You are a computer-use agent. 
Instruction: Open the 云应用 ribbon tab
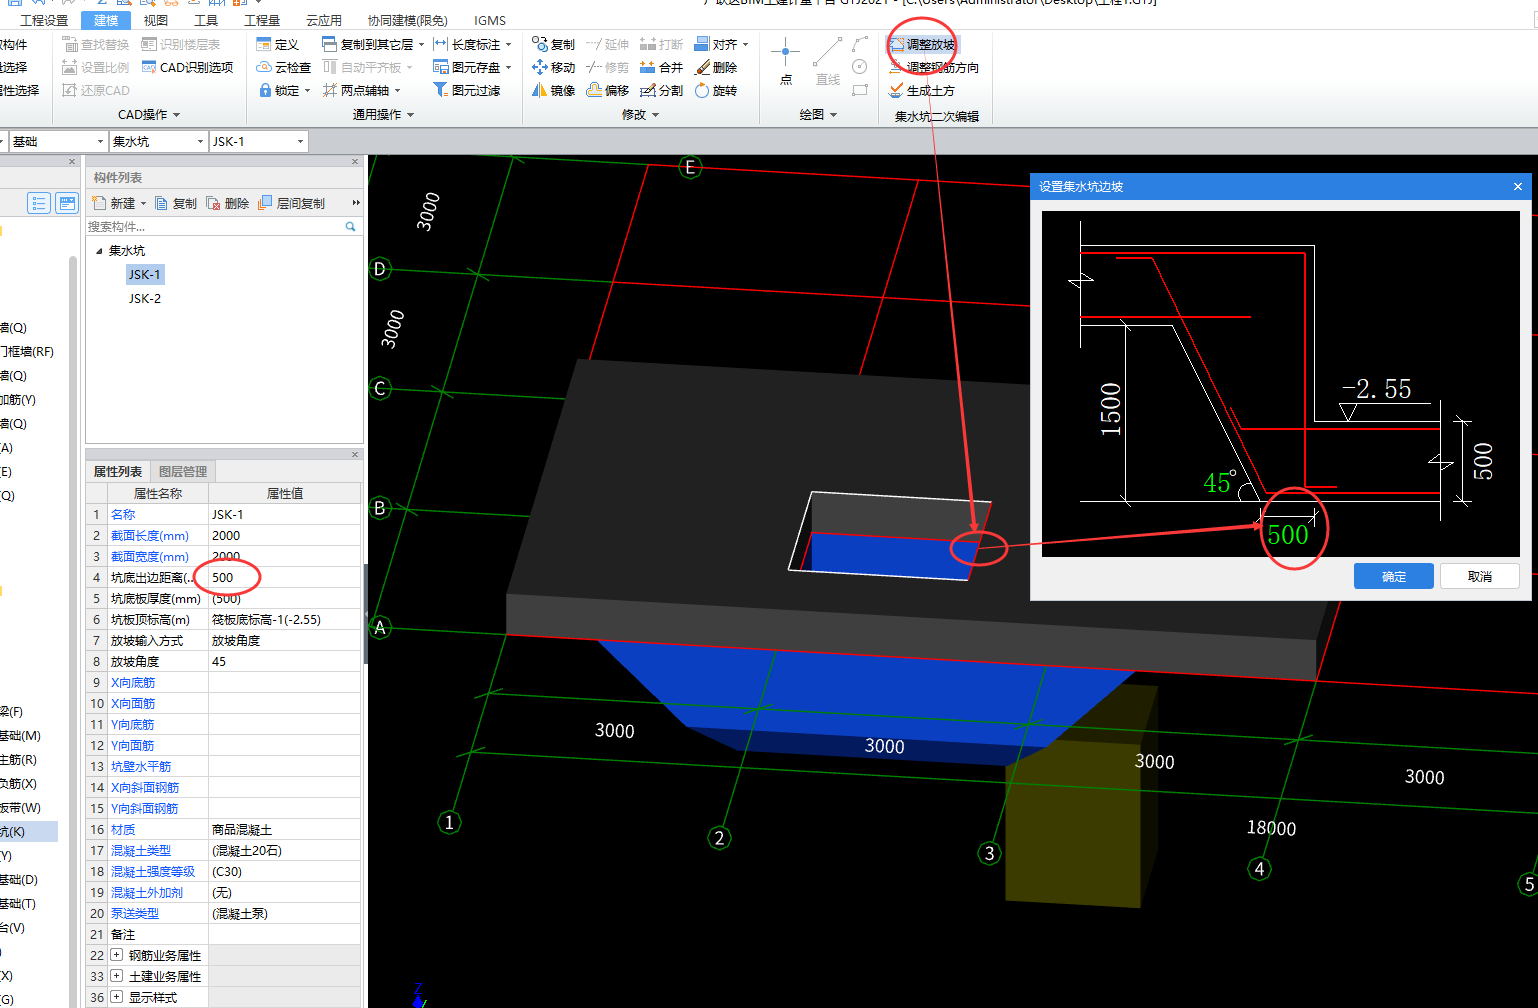coord(324,20)
